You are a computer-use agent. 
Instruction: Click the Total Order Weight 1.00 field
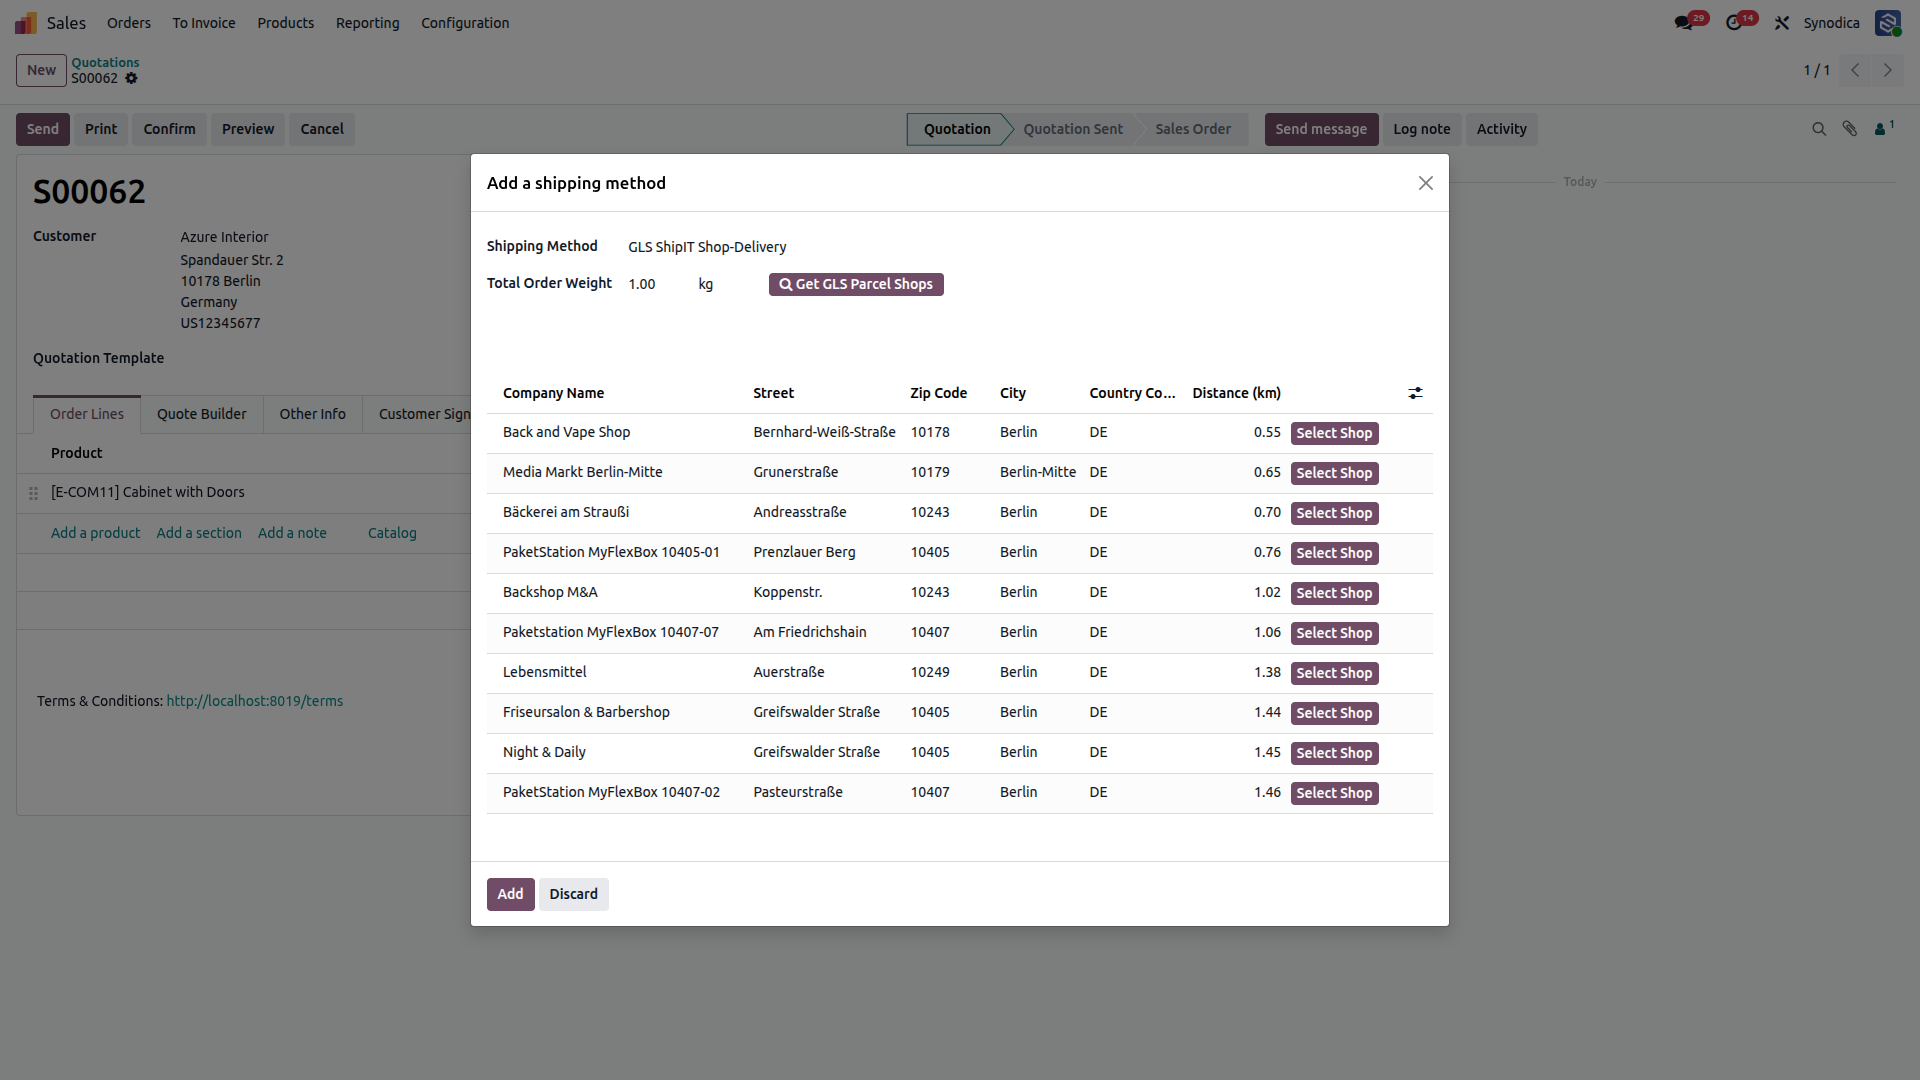[x=642, y=284]
